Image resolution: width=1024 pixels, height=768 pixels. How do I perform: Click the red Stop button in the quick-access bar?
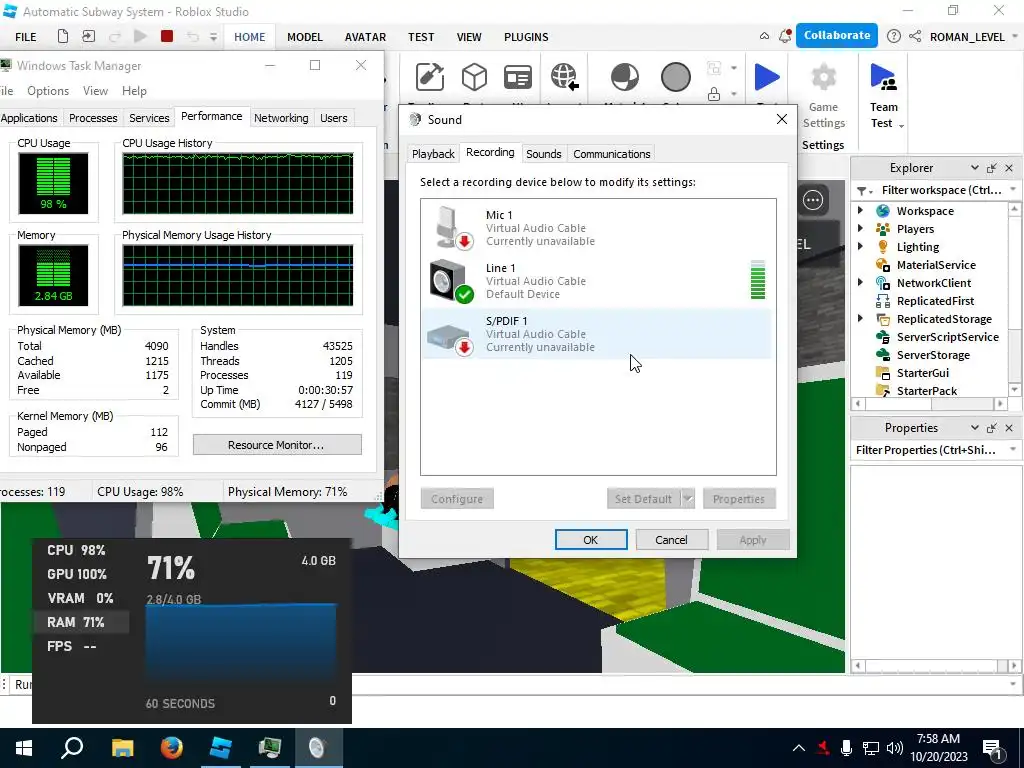pyautogui.click(x=167, y=36)
